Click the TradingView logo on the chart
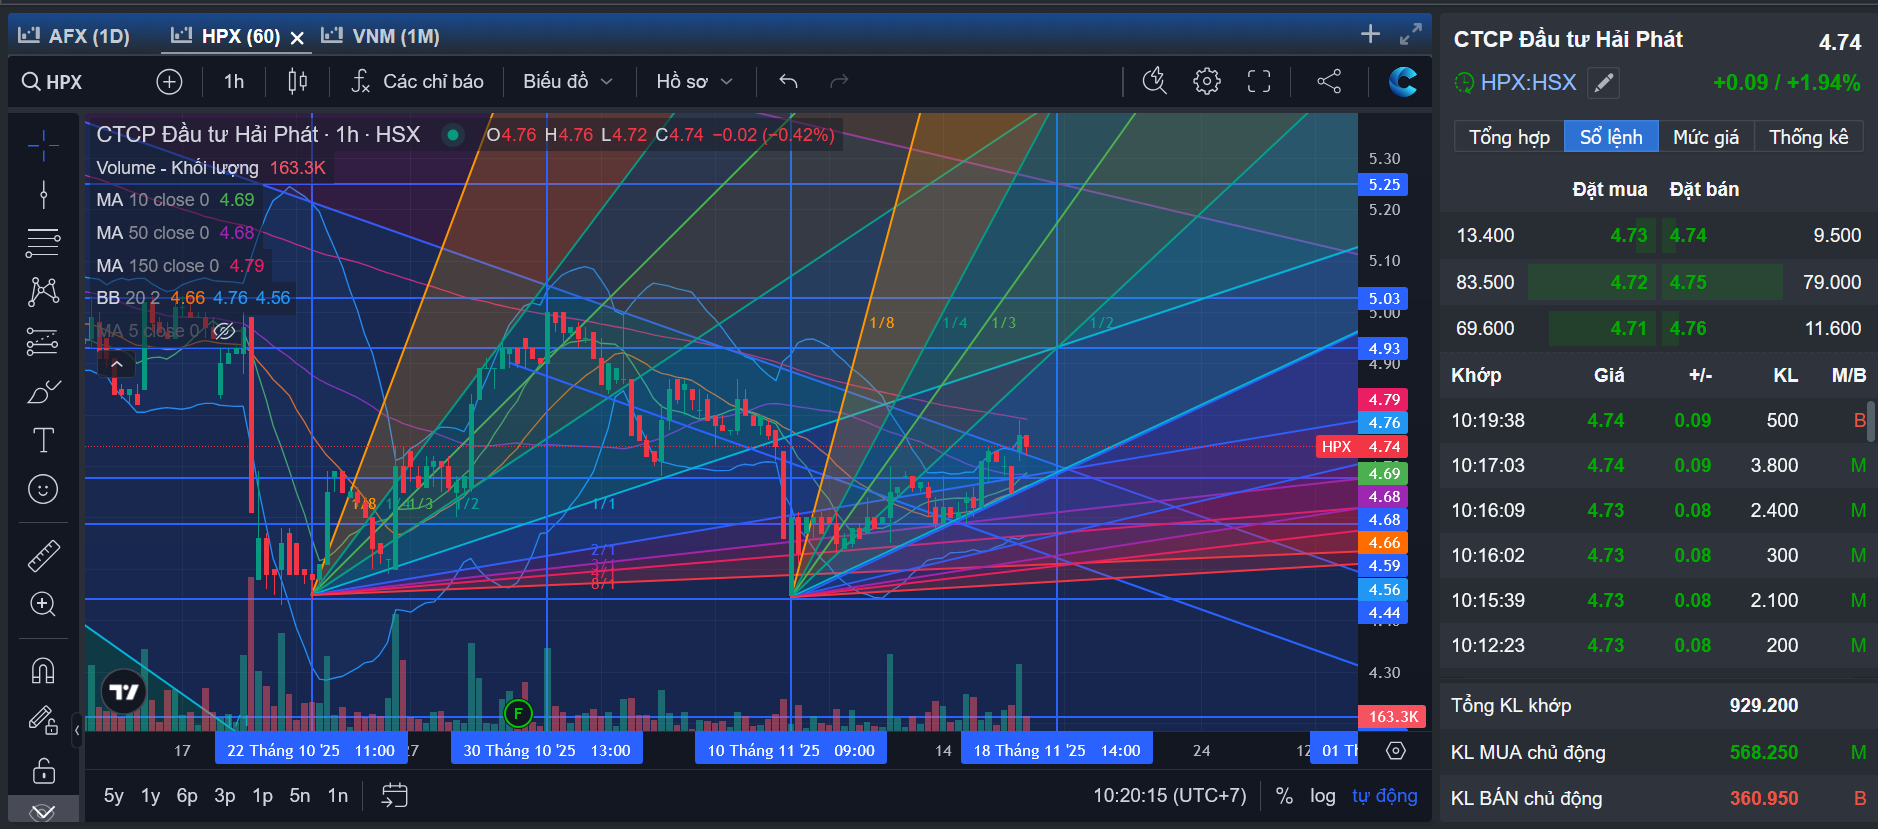Screen dimensions: 1878x829 point(124,692)
